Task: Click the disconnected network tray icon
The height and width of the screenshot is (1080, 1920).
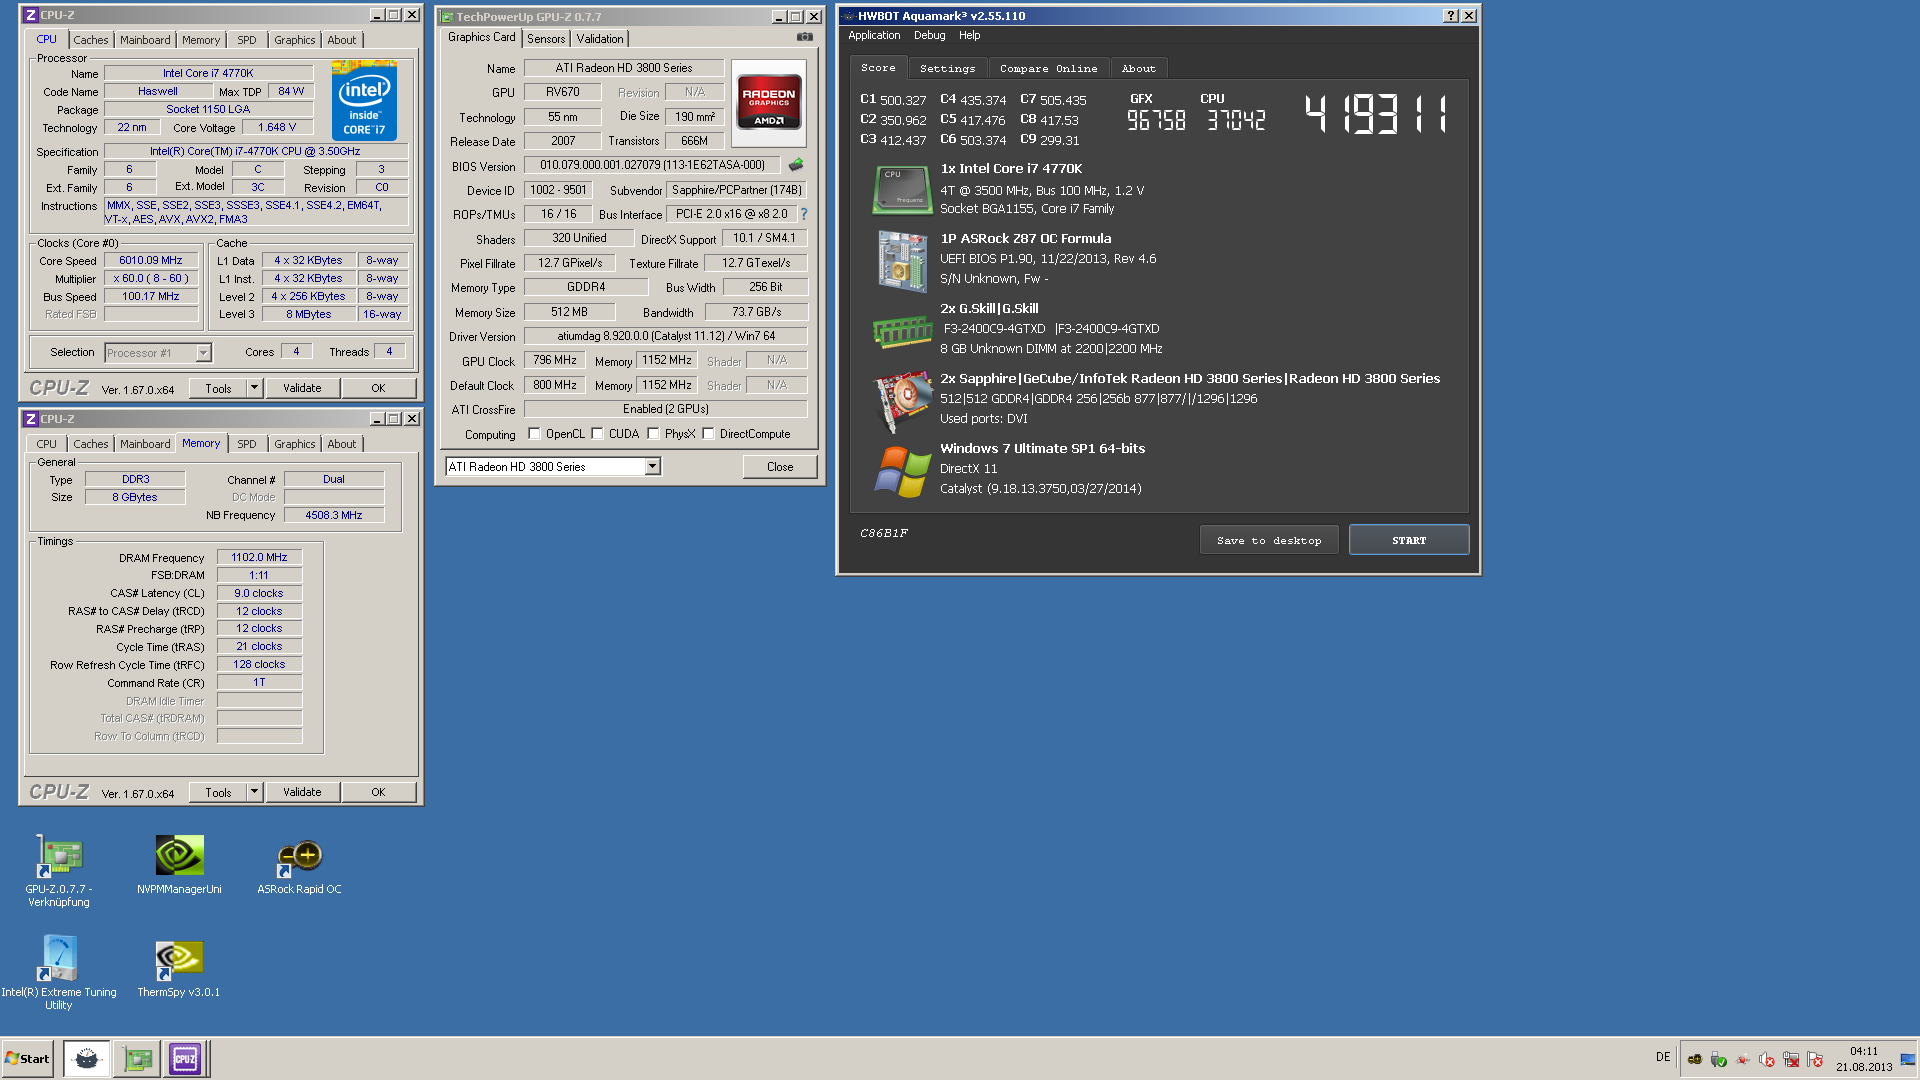Action: click(x=1791, y=1059)
